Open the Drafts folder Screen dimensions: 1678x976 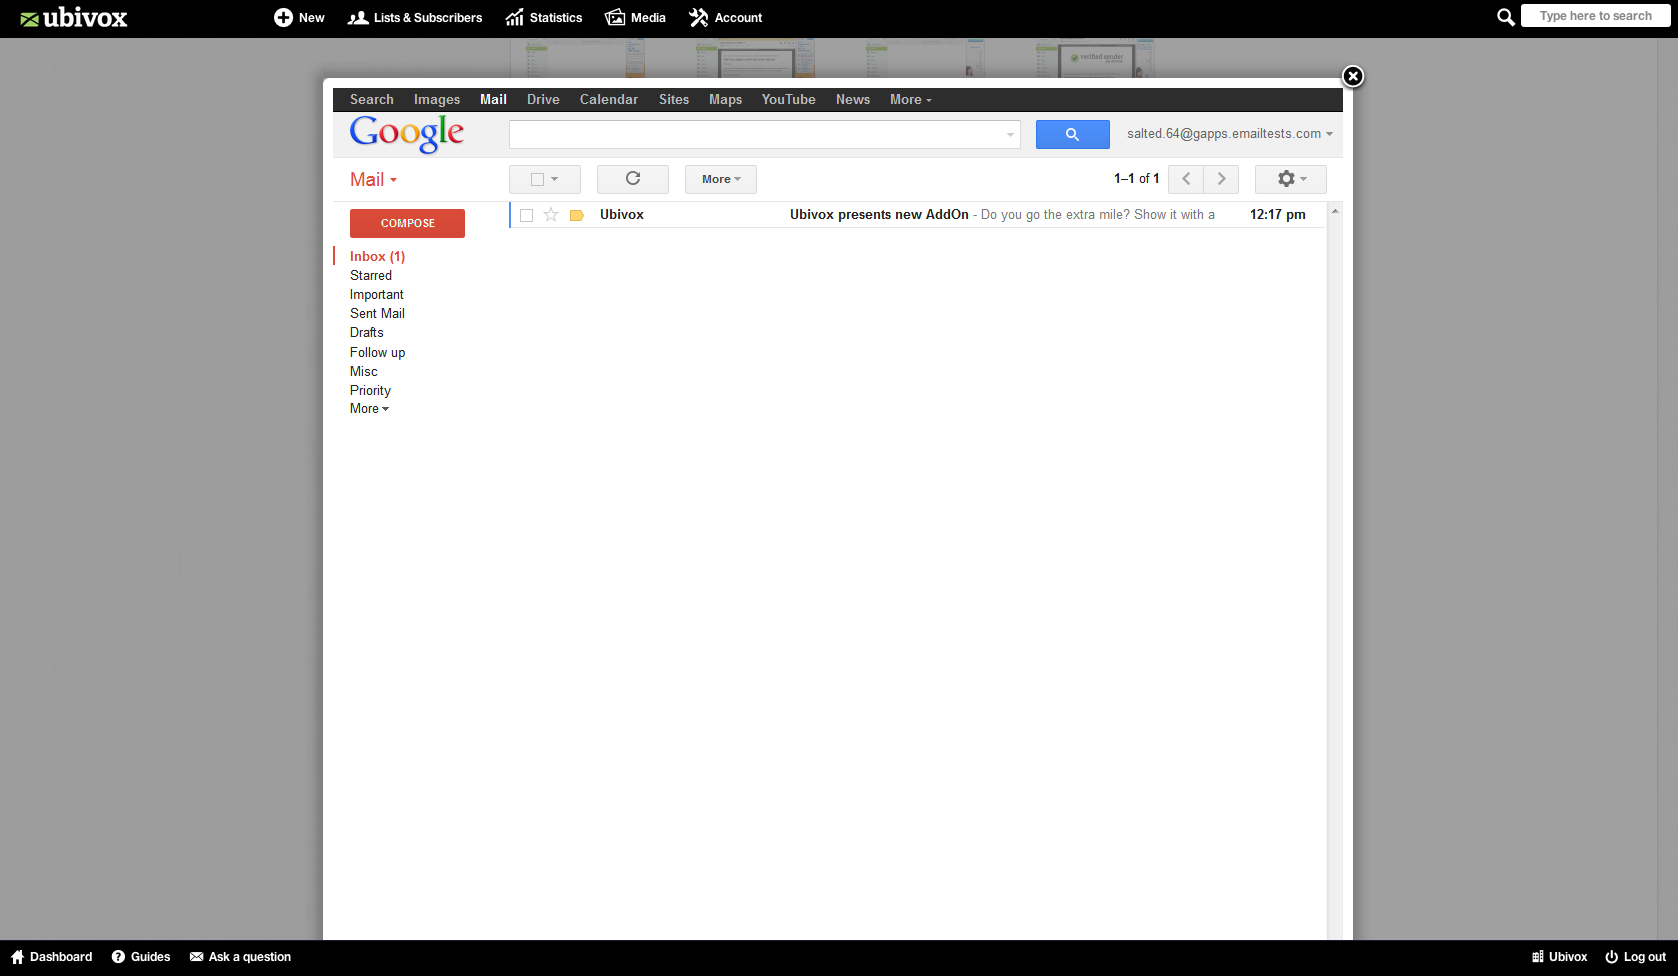(367, 333)
